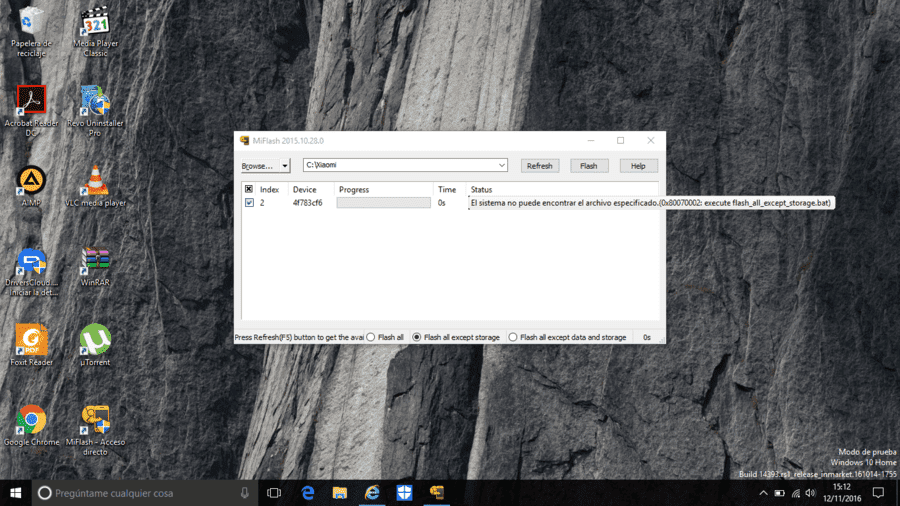The height and width of the screenshot is (506, 900).
Task: Open the Windows Start menu
Action: pos(15,493)
